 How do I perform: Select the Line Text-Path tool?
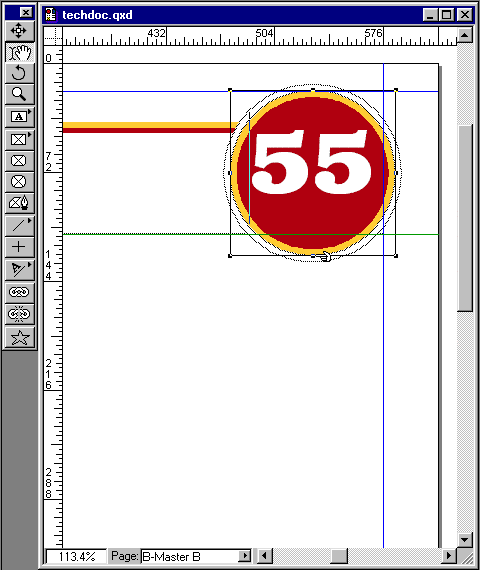pos(20,269)
